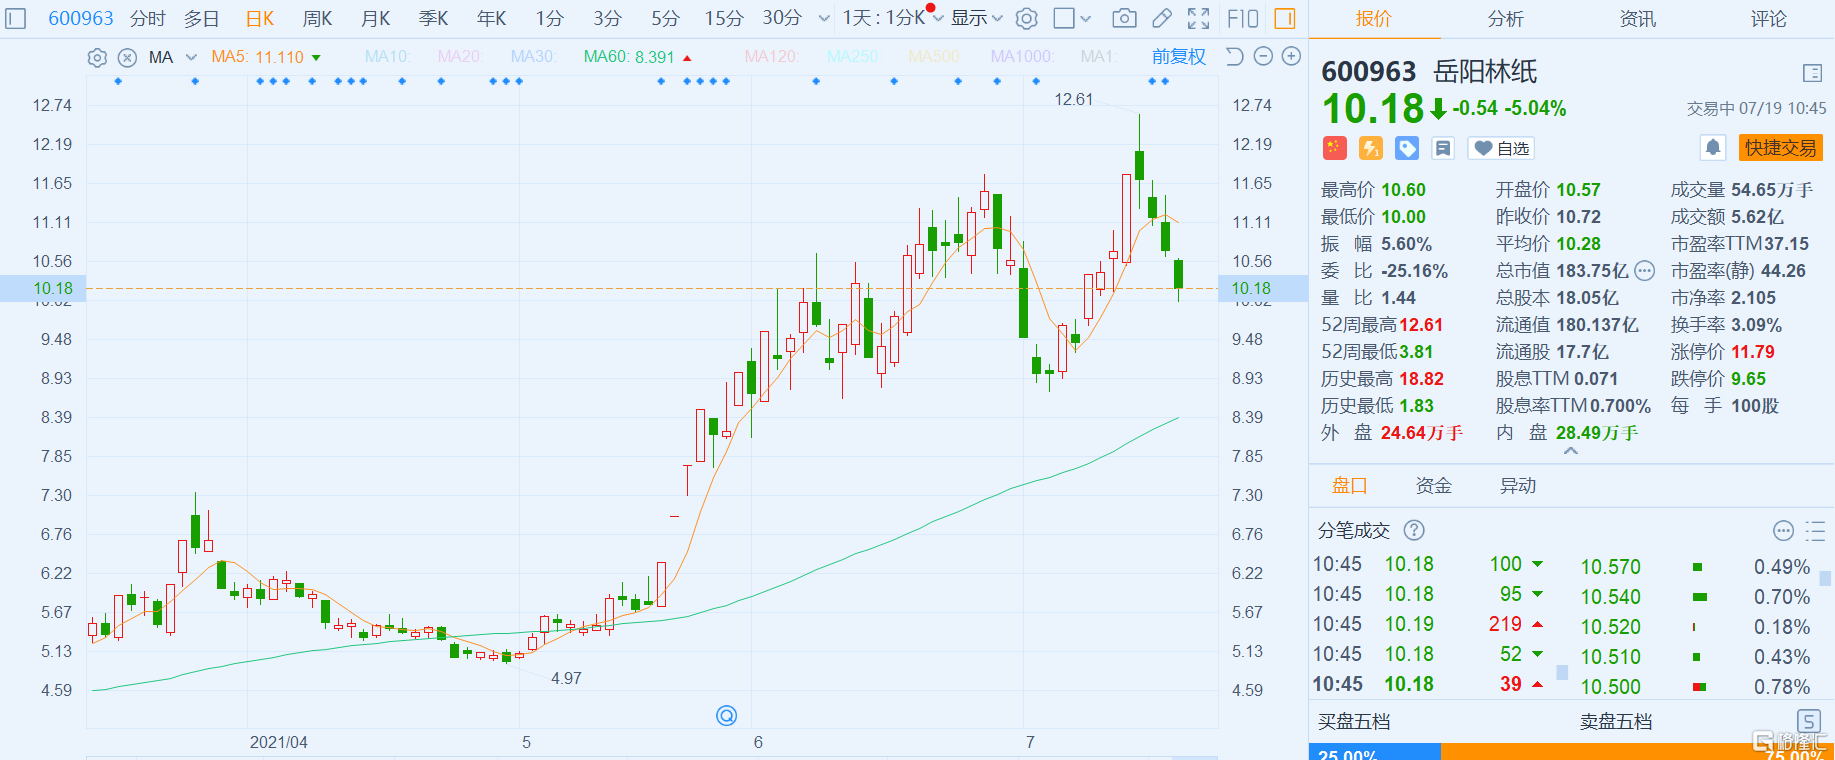Viewport: 1835px width, 760px height.
Task: Open the MA indicator type dropdown
Action: [x=191, y=58]
